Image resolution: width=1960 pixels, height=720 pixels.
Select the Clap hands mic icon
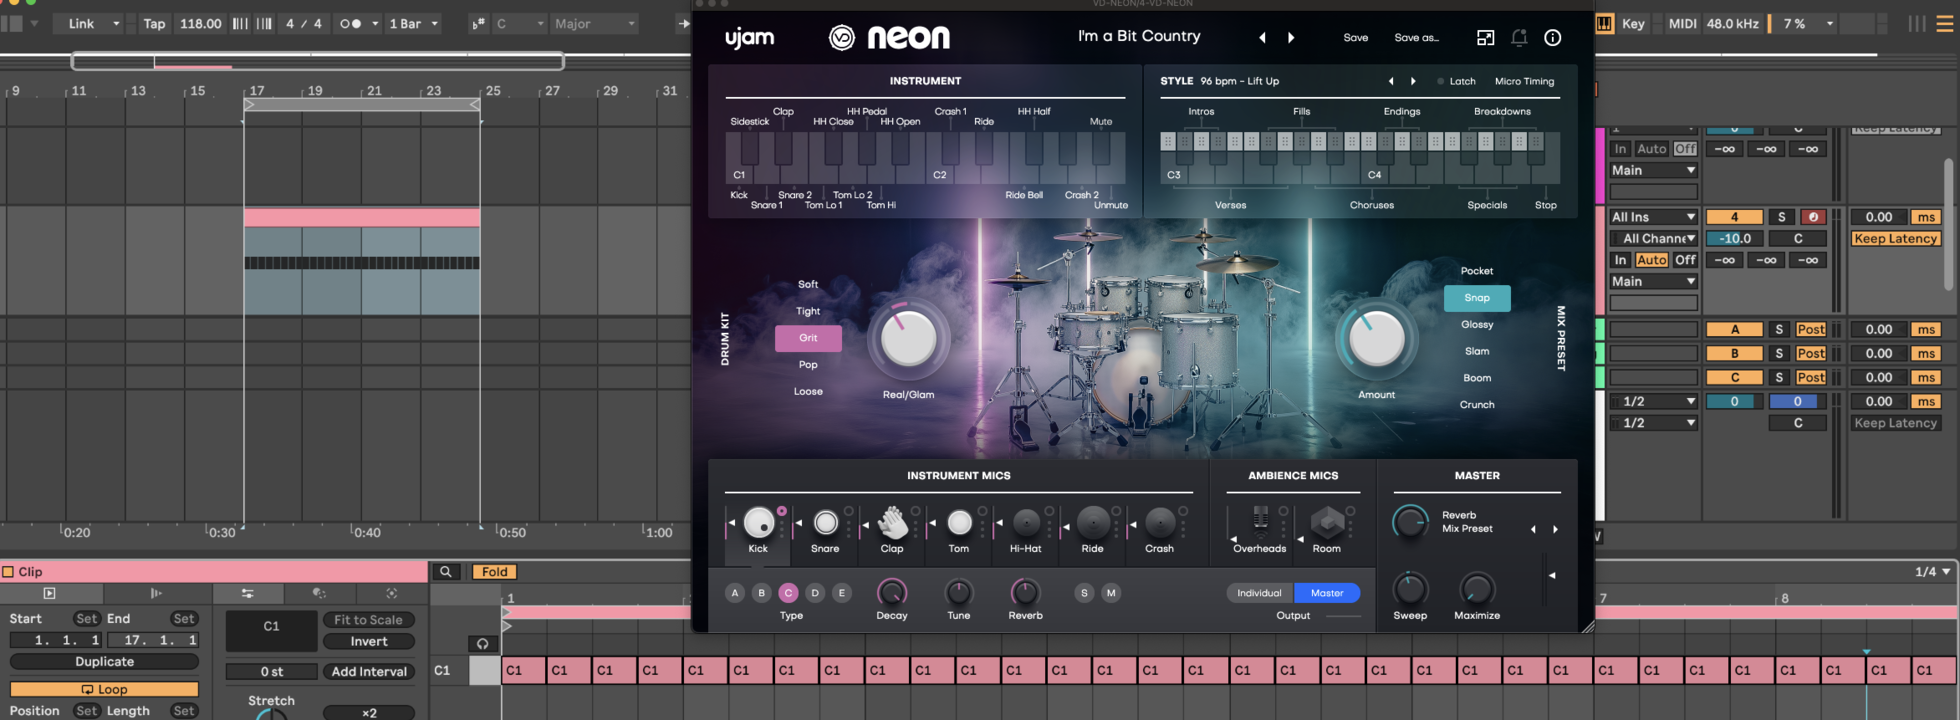pyautogui.click(x=892, y=522)
